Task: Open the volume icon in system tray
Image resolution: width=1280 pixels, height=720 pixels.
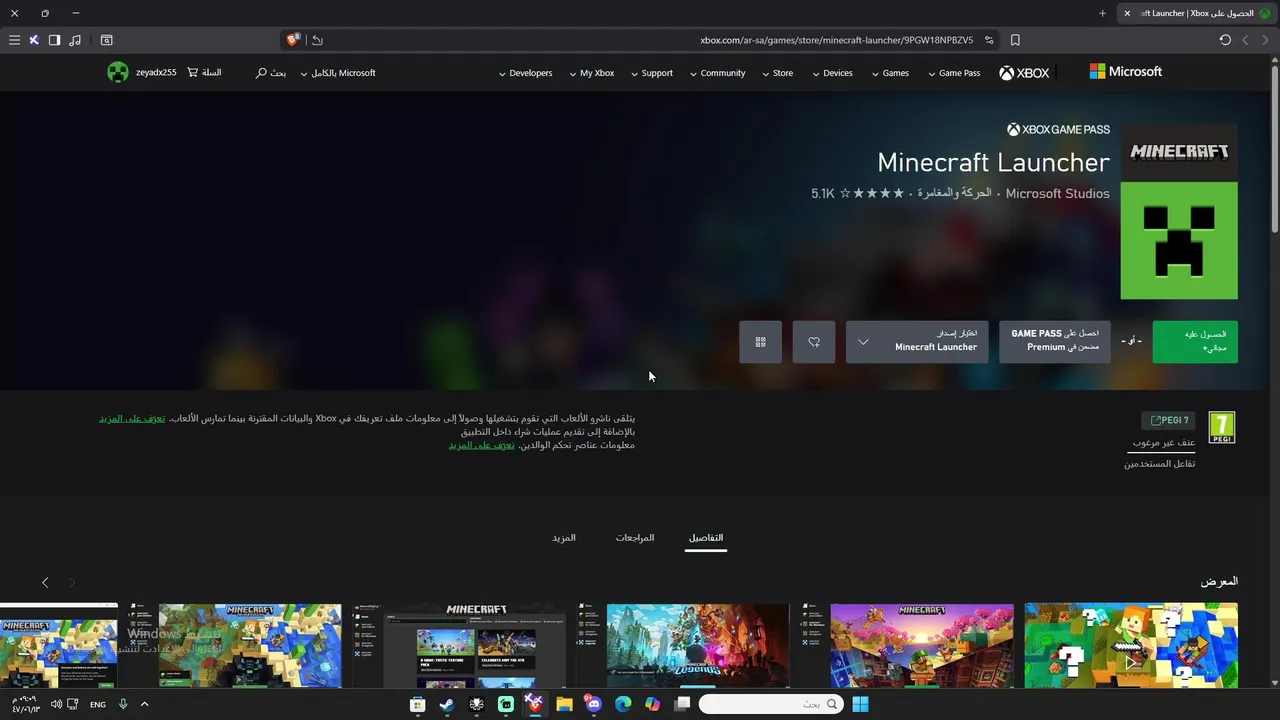Action: 56,704
